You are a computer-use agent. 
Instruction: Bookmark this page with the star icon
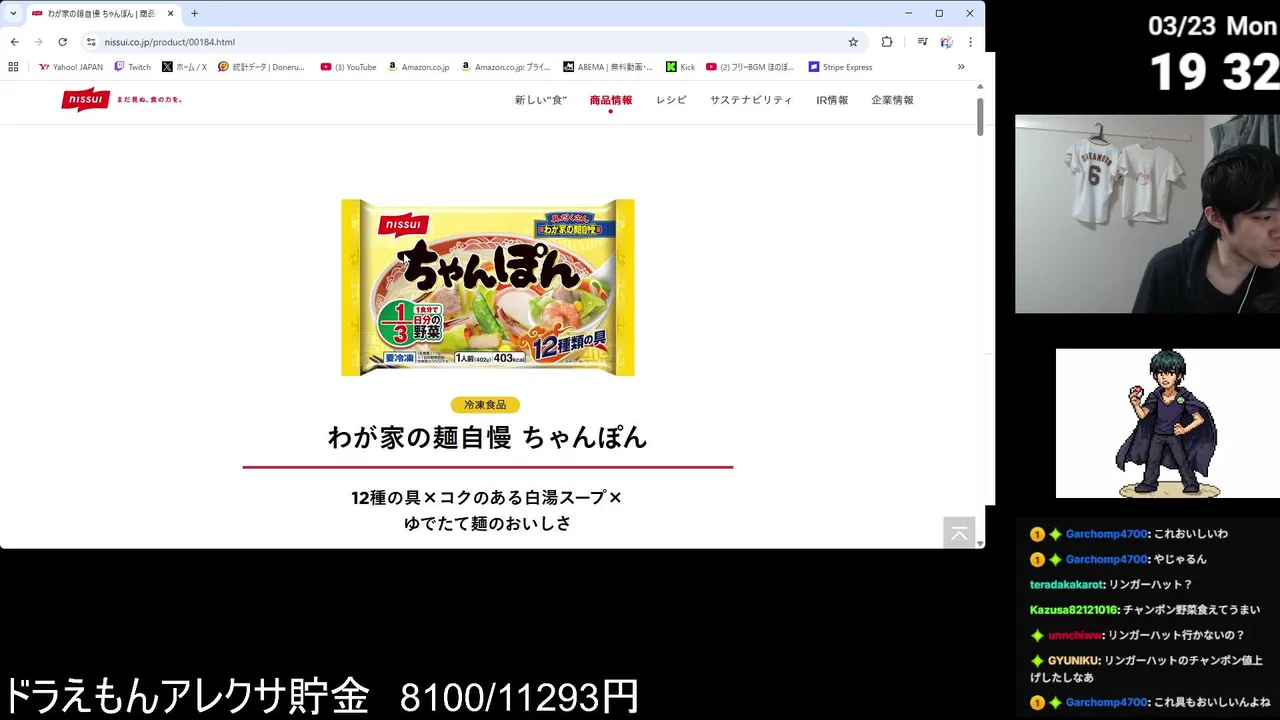(x=853, y=42)
